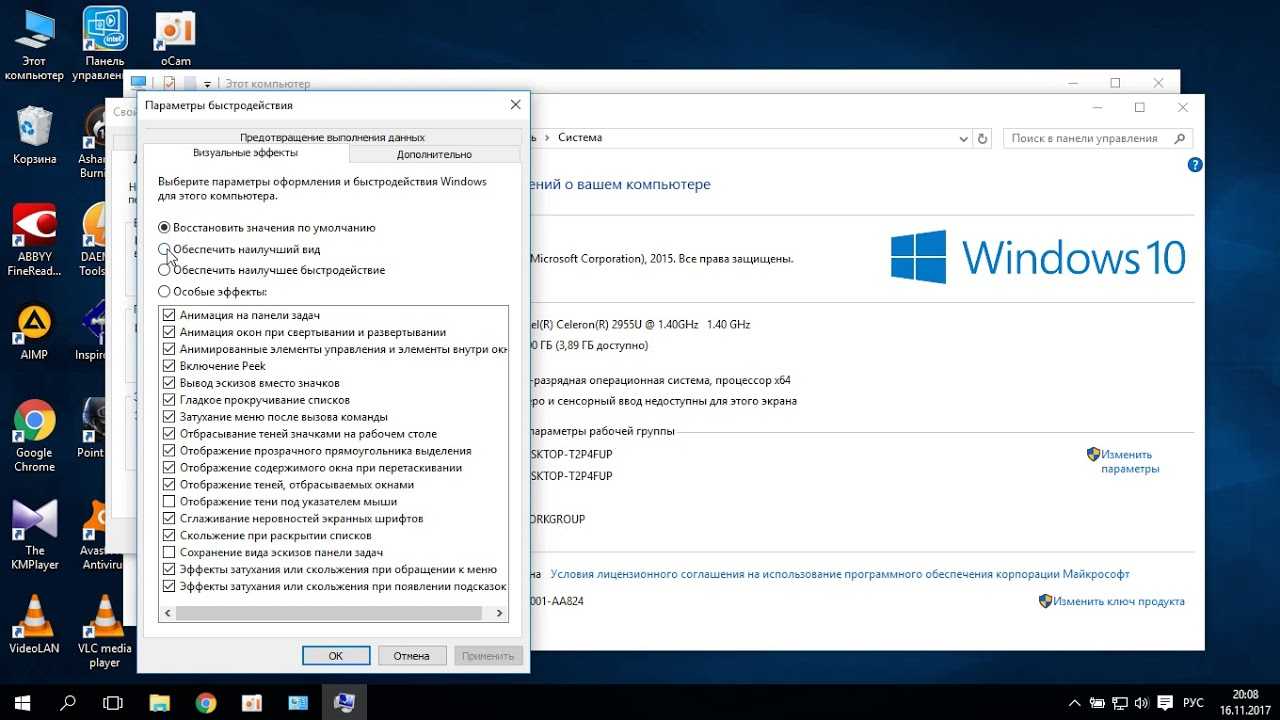This screenshot has width=1280, height=720.
Task: Enable 'Отображение тени под указателем мыши'
Action: [169, 501]
